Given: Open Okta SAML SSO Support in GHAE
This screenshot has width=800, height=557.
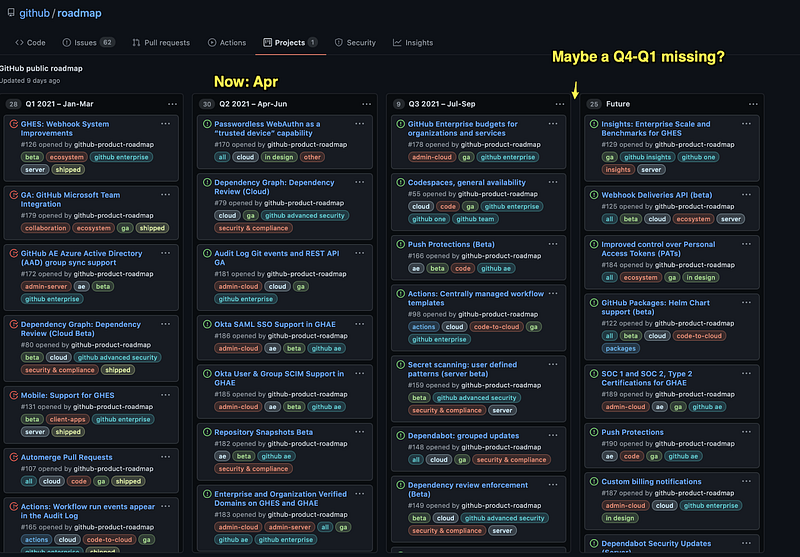Looking at the screenshot, I should [275, 324].
